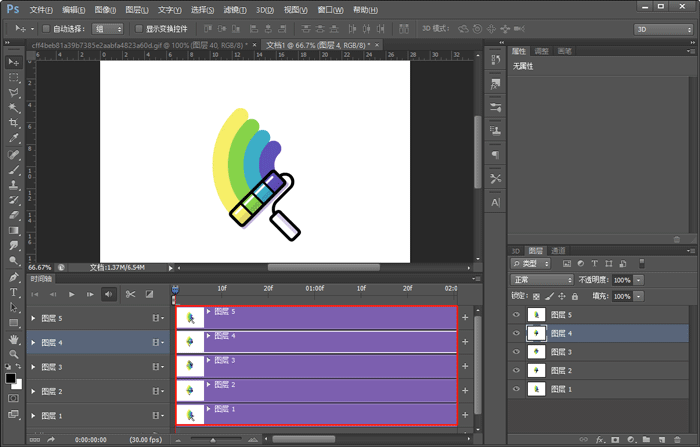700x447 pixels.
Task: Select the Move tool in toolbox
Action: pos(13,62)
